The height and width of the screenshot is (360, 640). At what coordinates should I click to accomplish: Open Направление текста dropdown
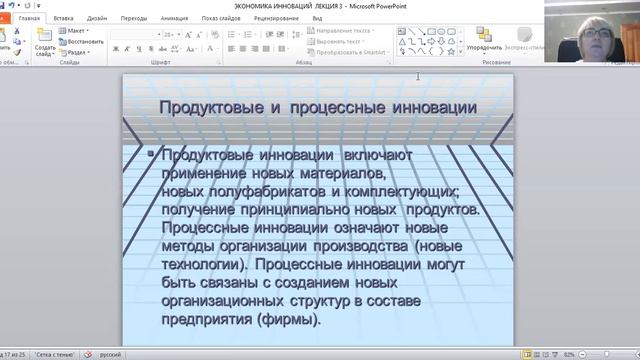[x=340, y=31]
